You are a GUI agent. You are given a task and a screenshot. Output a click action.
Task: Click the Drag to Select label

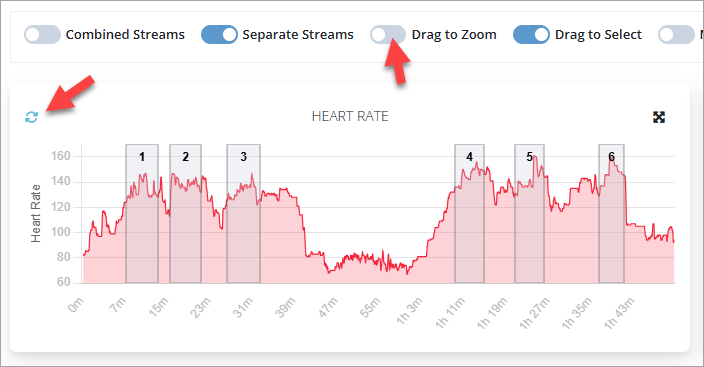tap(598, 35)
